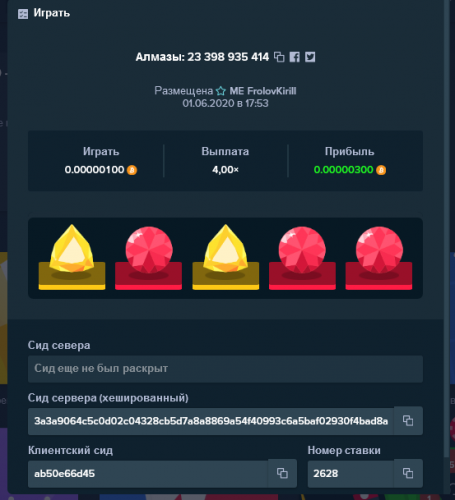Share bet on Twitter

coord(310,57)
